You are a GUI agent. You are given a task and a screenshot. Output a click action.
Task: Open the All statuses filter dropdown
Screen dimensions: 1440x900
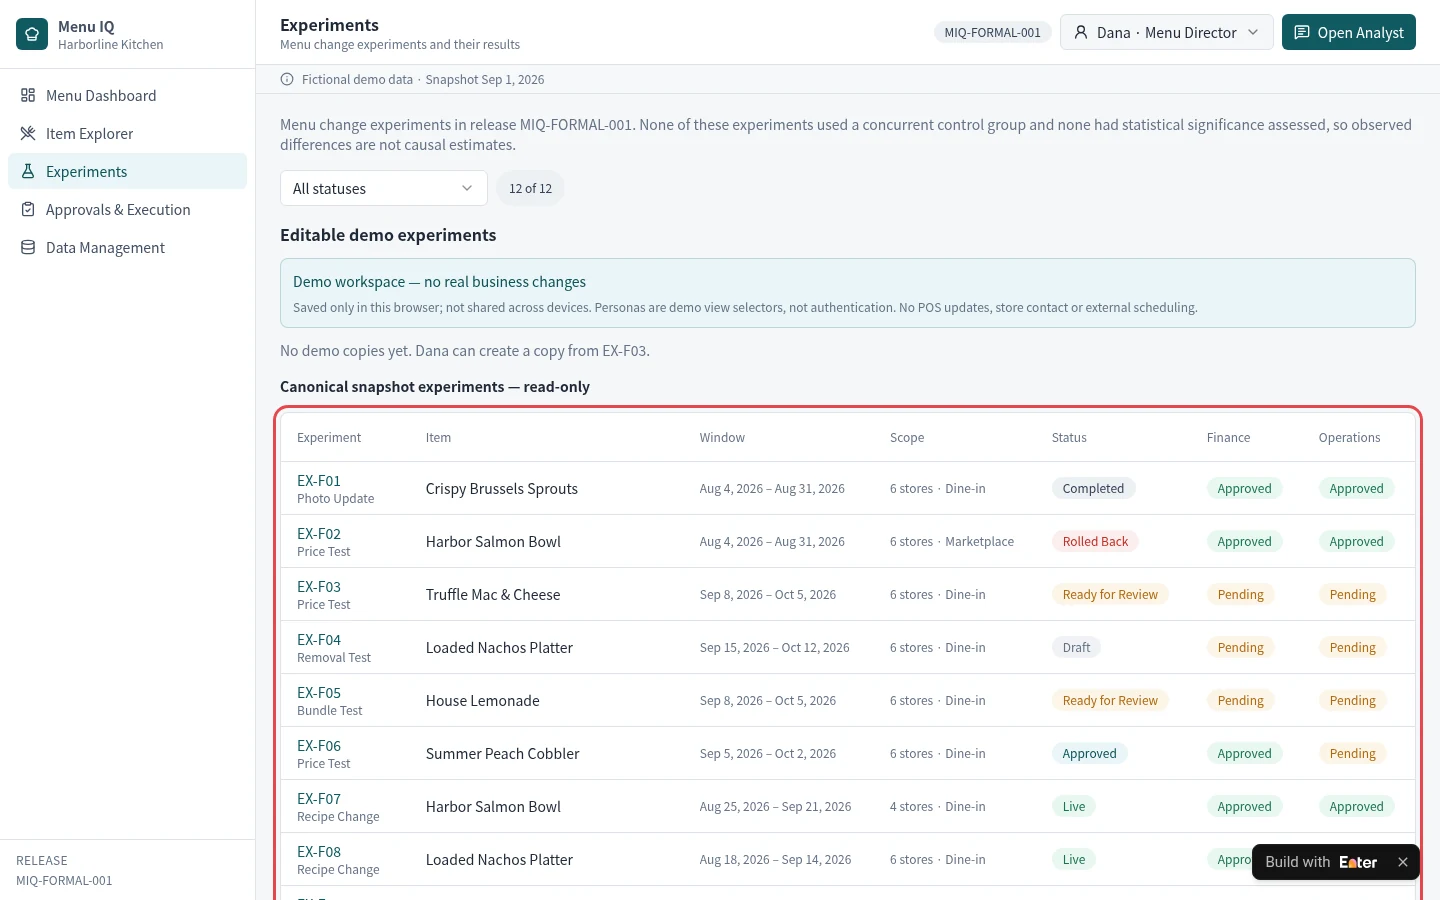tap(384, 188)
